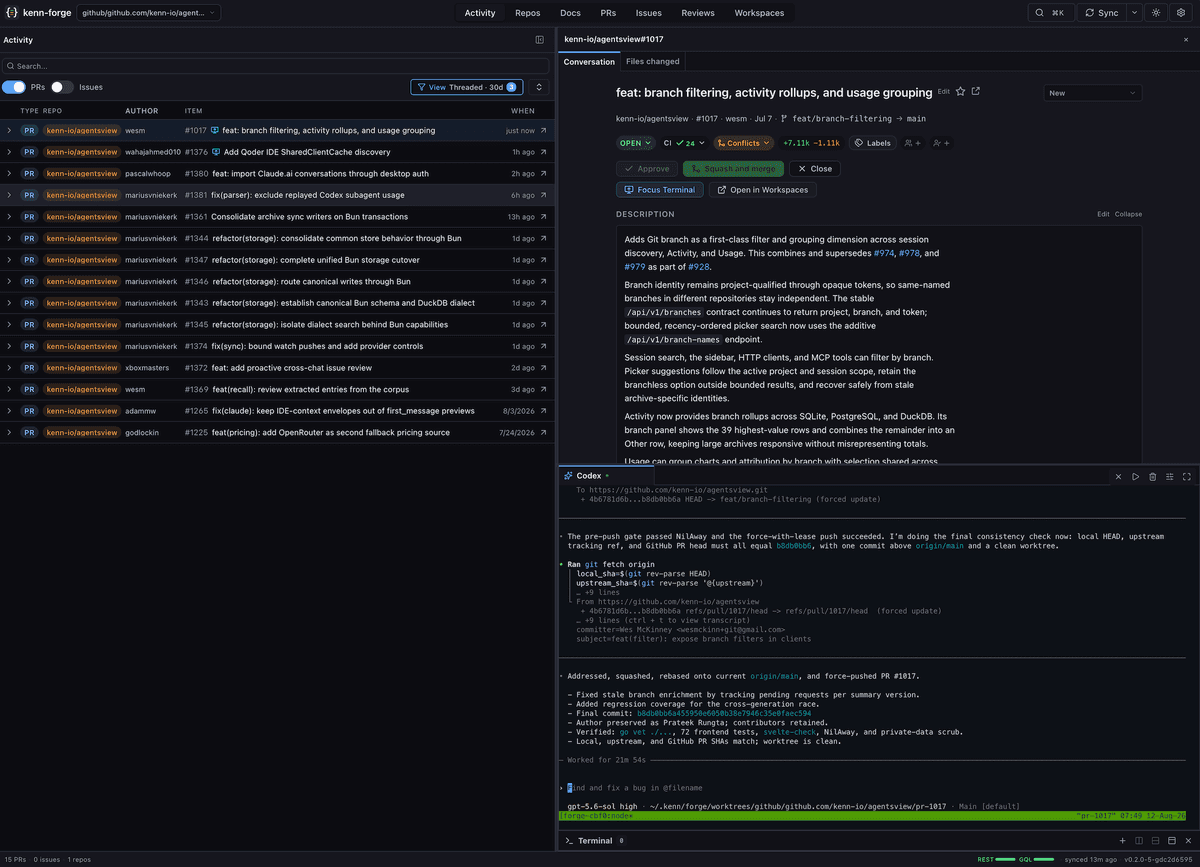Image resolution: width=1200 pixels, height=867 pixels.
Task: Click Edit next to the PR title
Action: (x=943, y=92)
